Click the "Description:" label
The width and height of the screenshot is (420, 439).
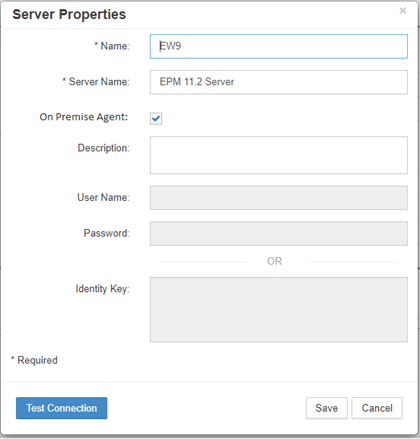pyautogui.click(x=104, y=148)
